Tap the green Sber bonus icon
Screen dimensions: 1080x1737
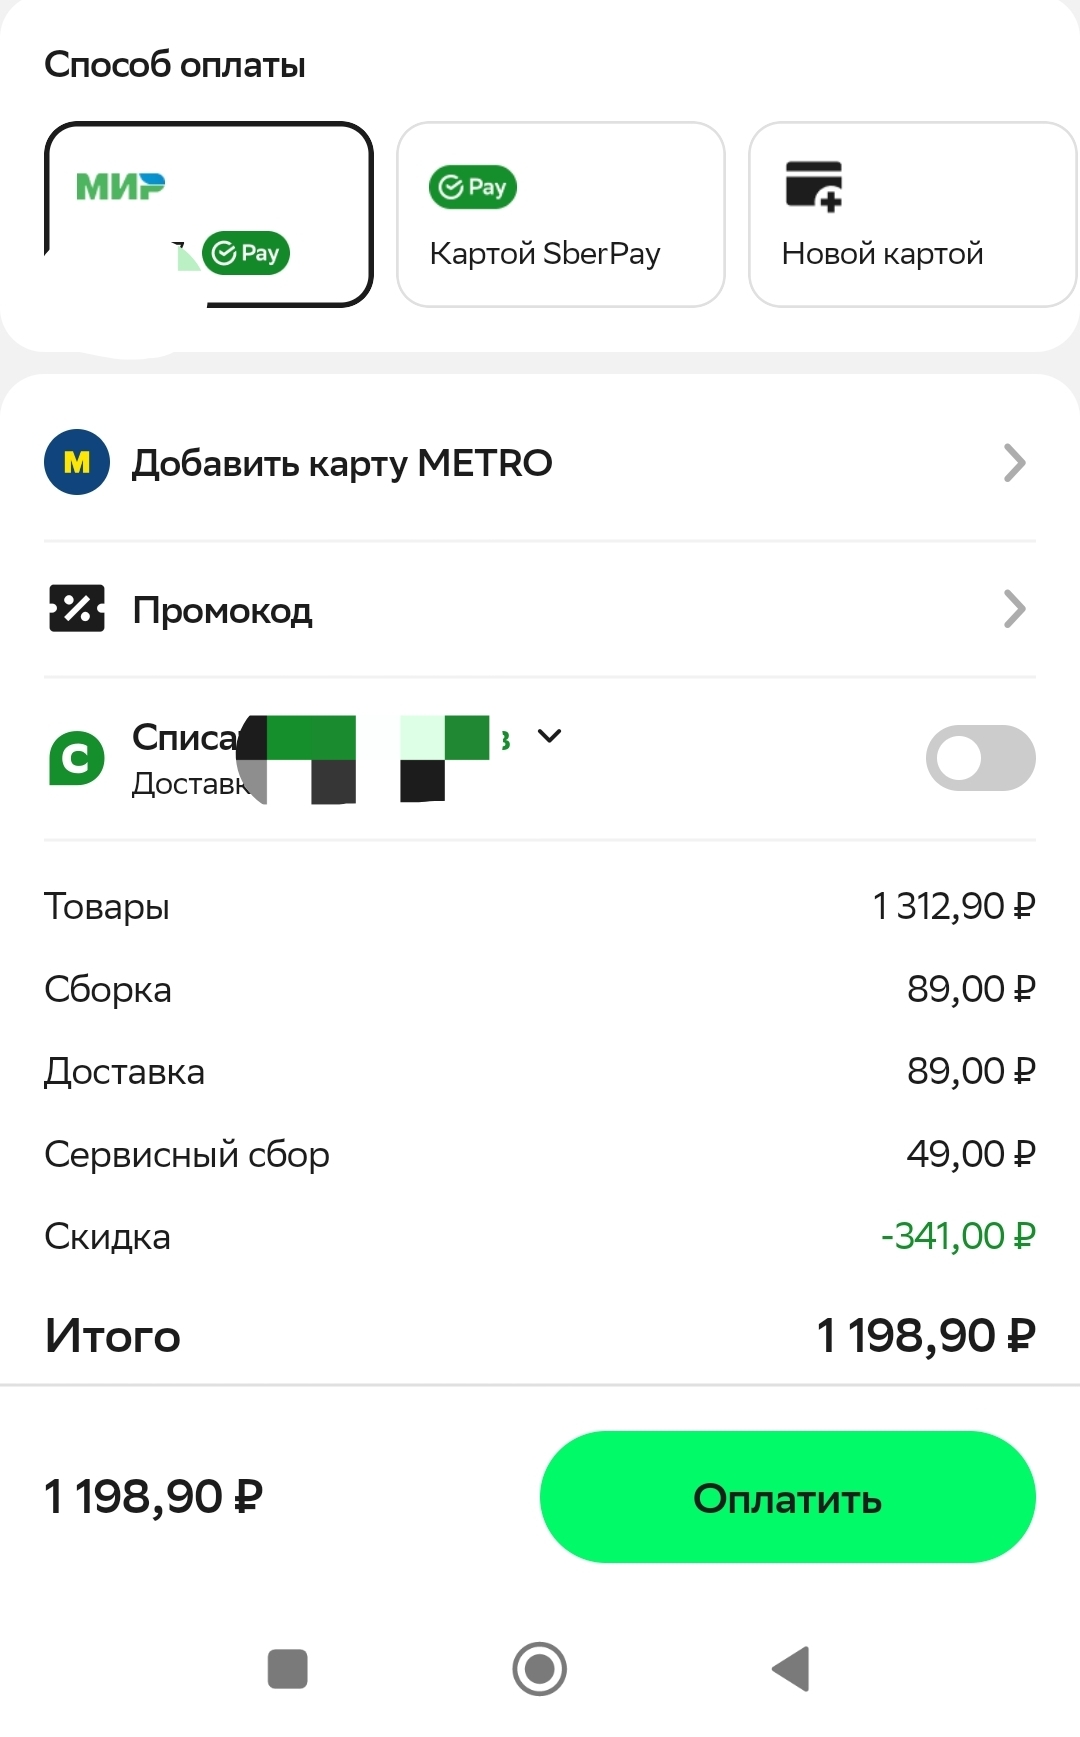click(x=77, y=758)
